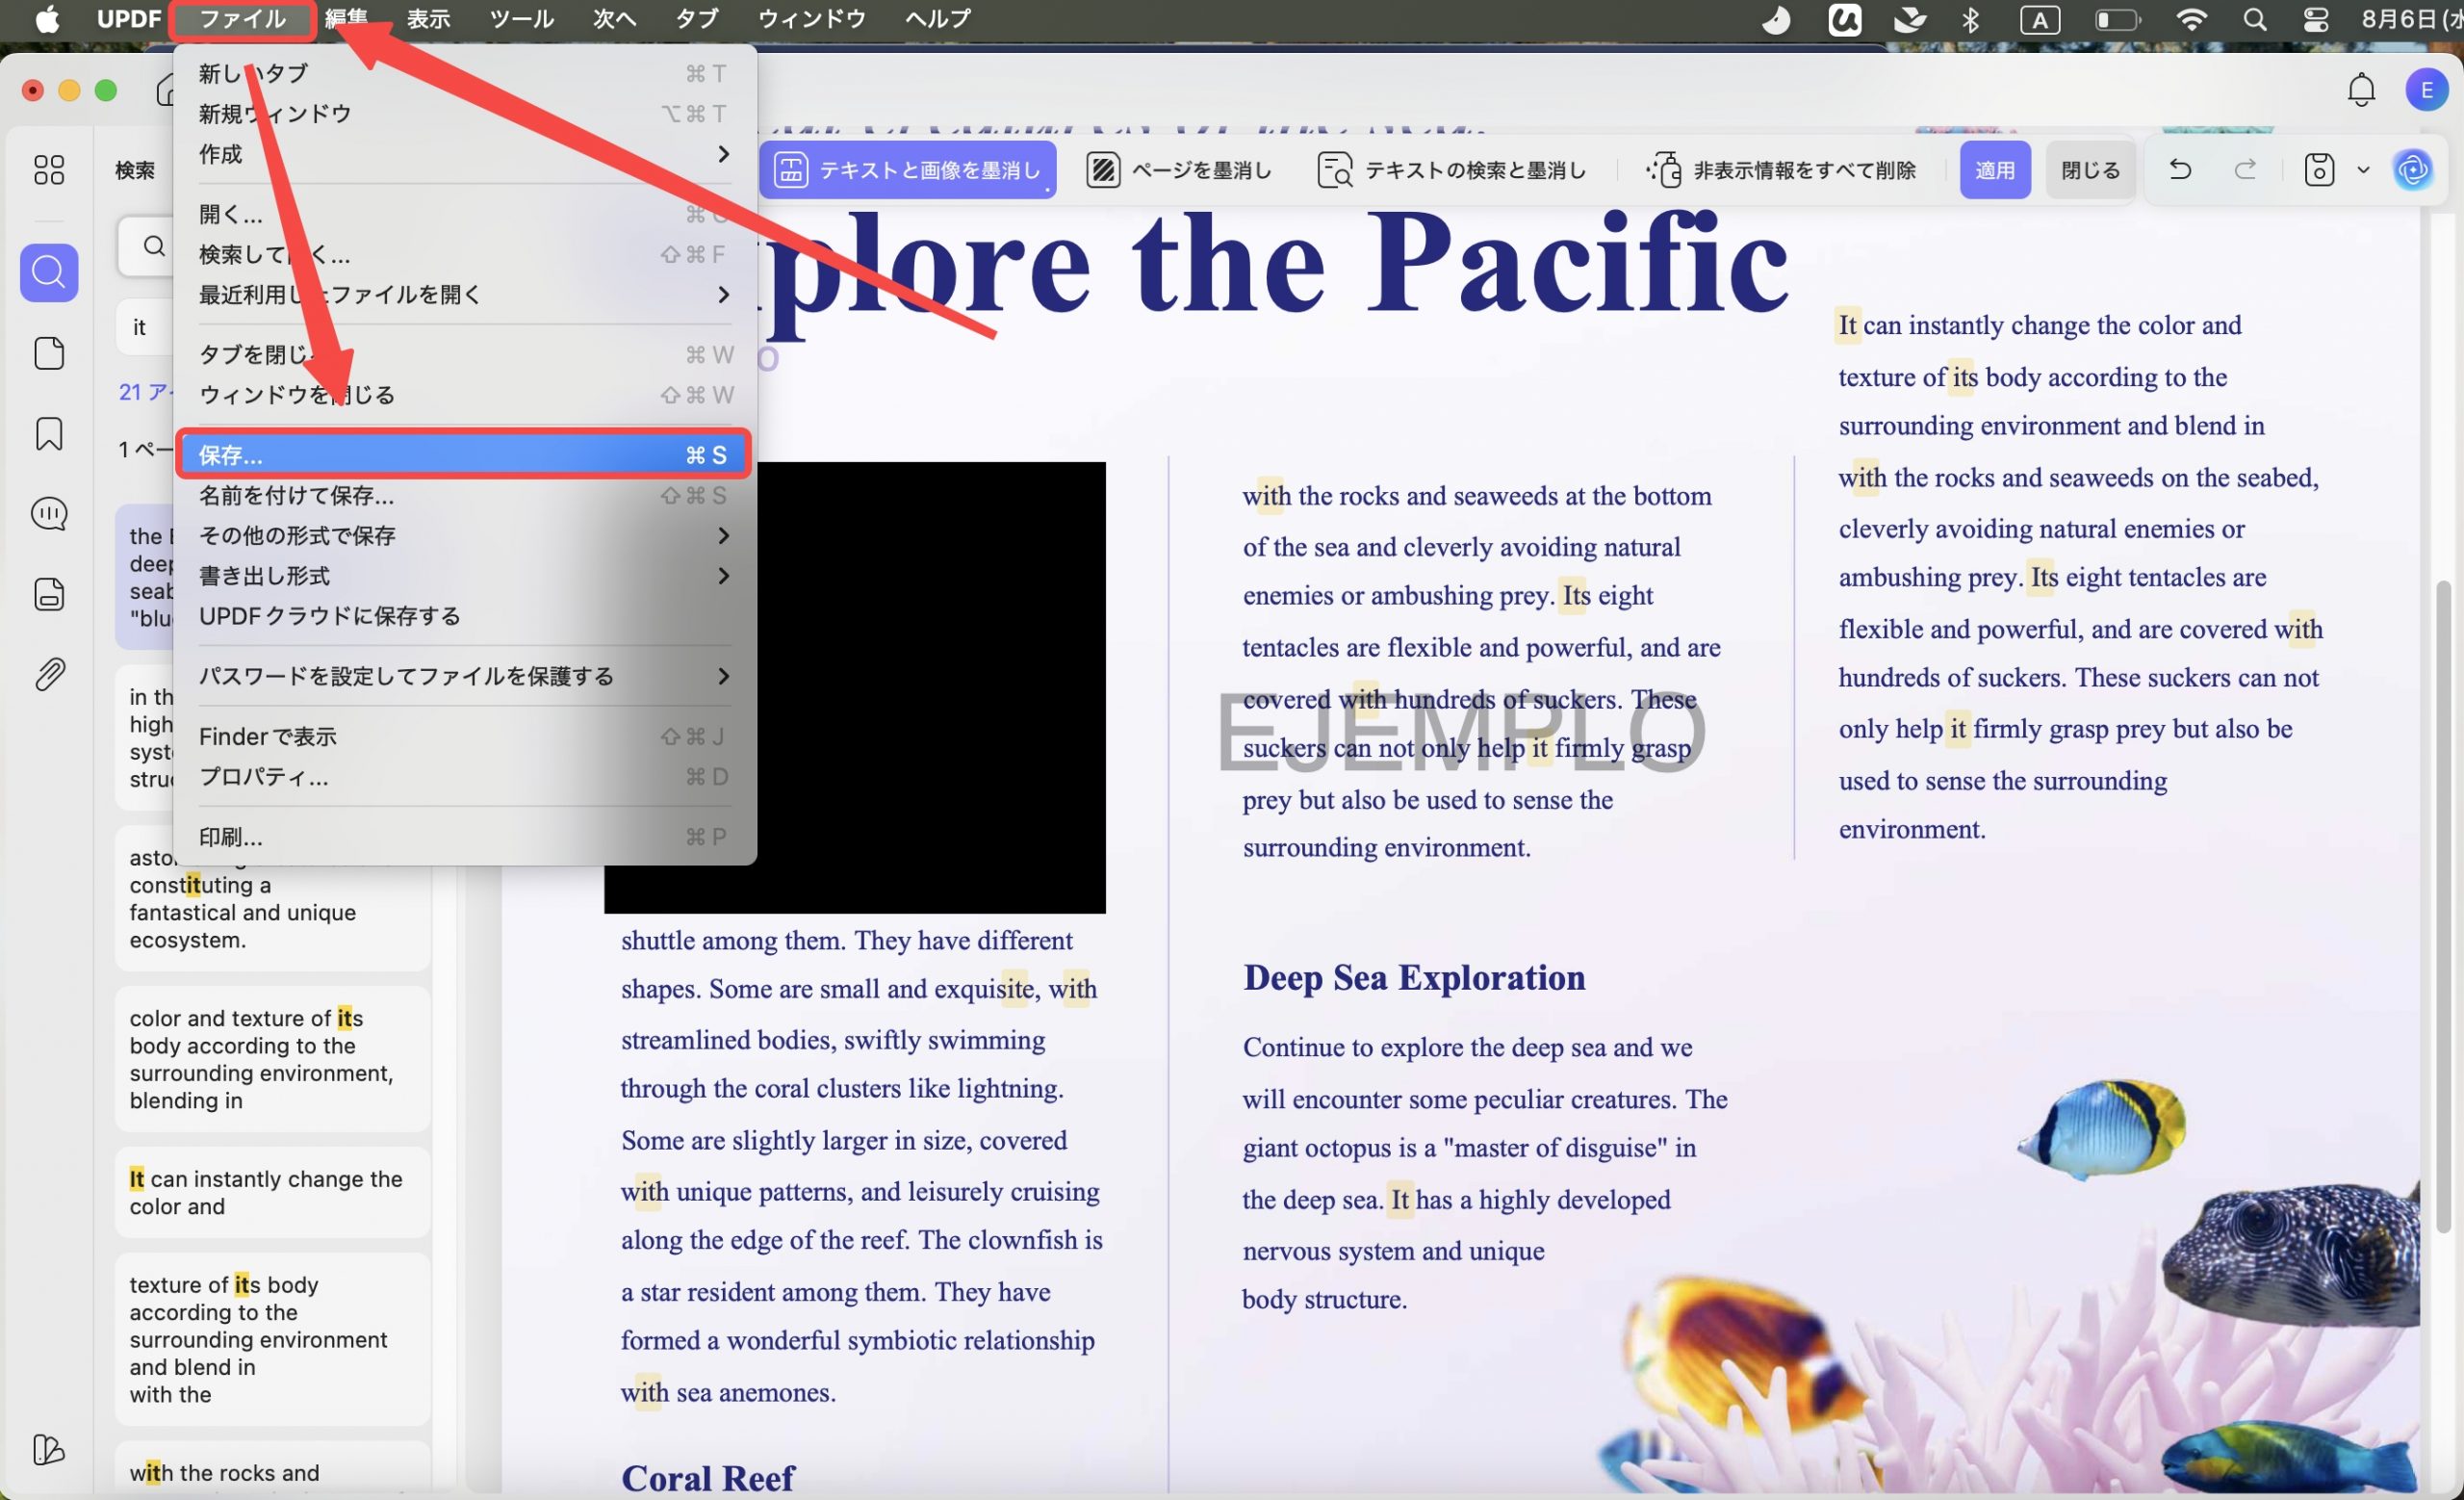Choose 開く... menu item

[464, 214]
